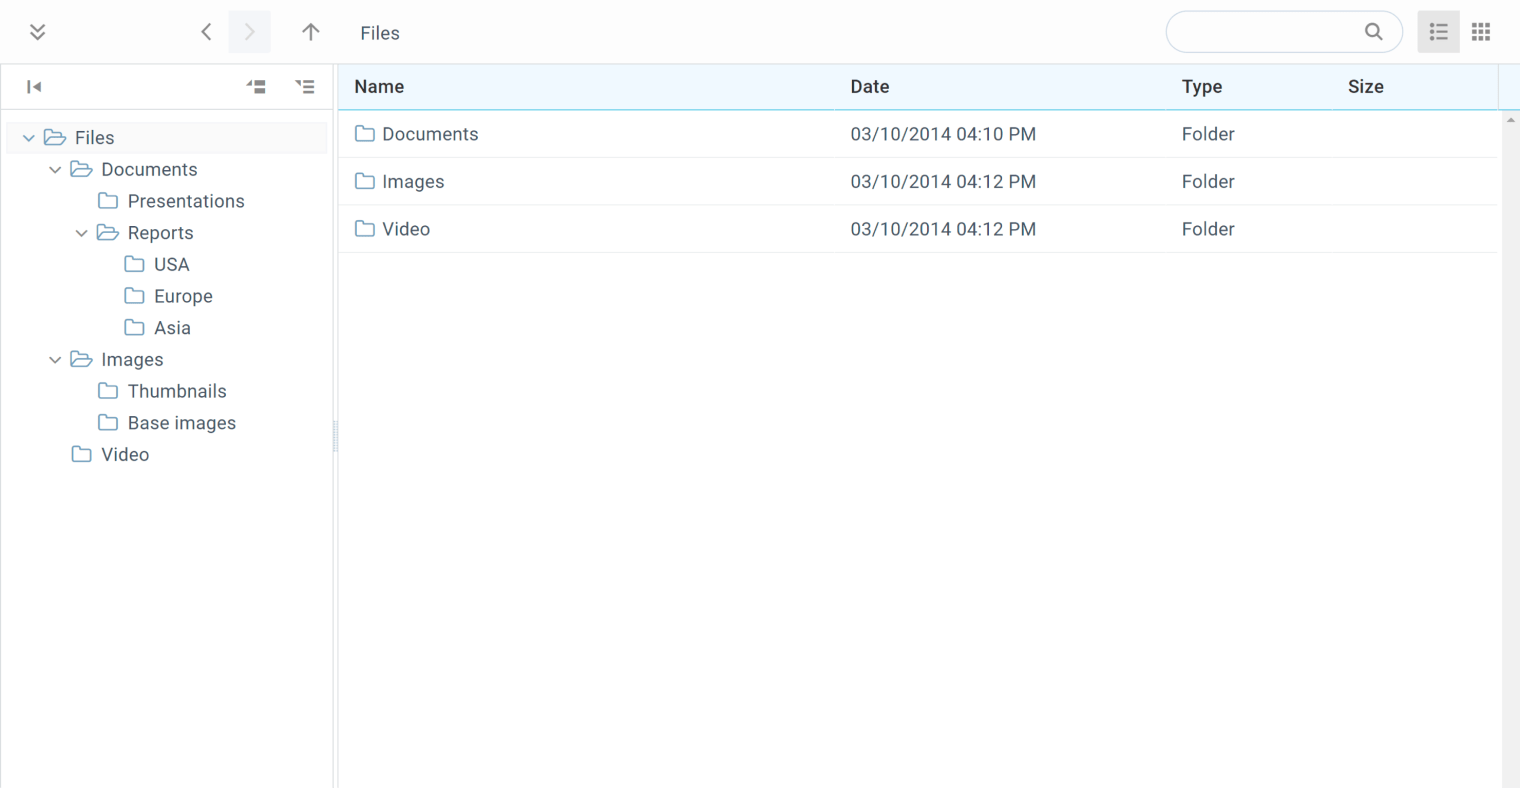Collapse the Images tree branch chevron
This screenshot has height=788, width=1520.
[x=55, y=360]
